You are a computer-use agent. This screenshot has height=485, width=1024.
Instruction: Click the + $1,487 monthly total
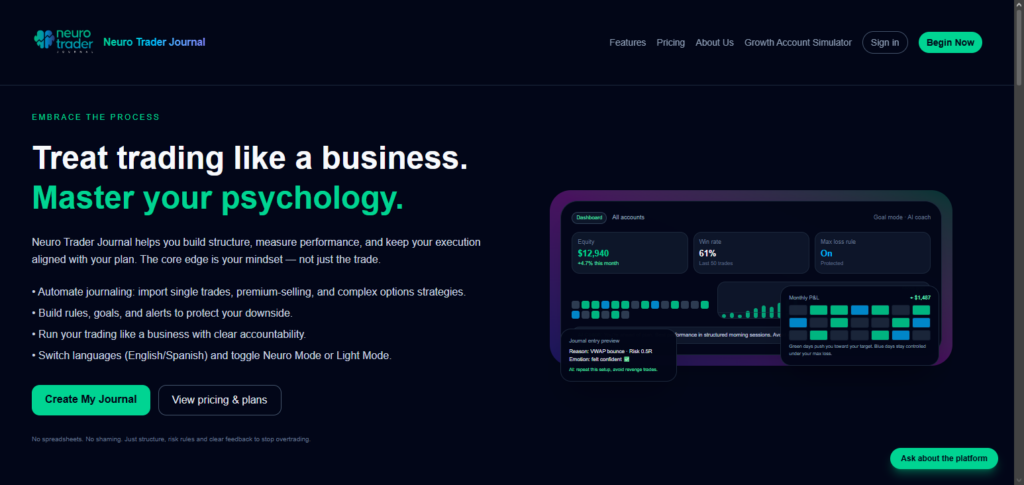(x=920, y=298)
